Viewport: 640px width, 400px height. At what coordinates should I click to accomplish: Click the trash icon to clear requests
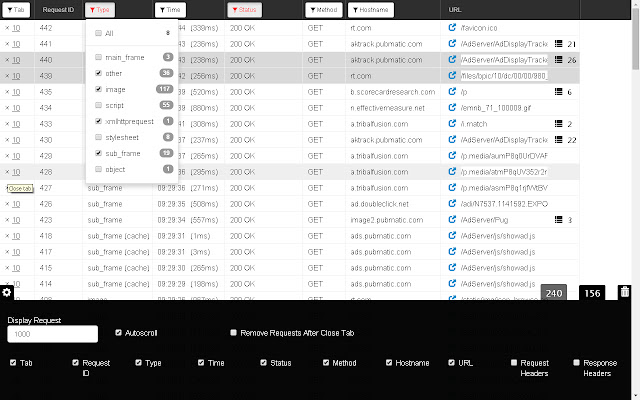(x=624, y=292)
